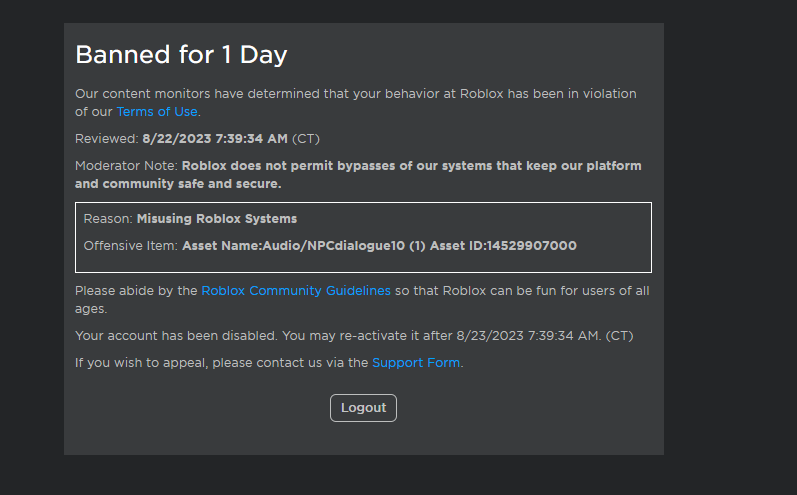797x495 pixels.
Task: Open the Support Form link
Action: click(x=416, y=363)
